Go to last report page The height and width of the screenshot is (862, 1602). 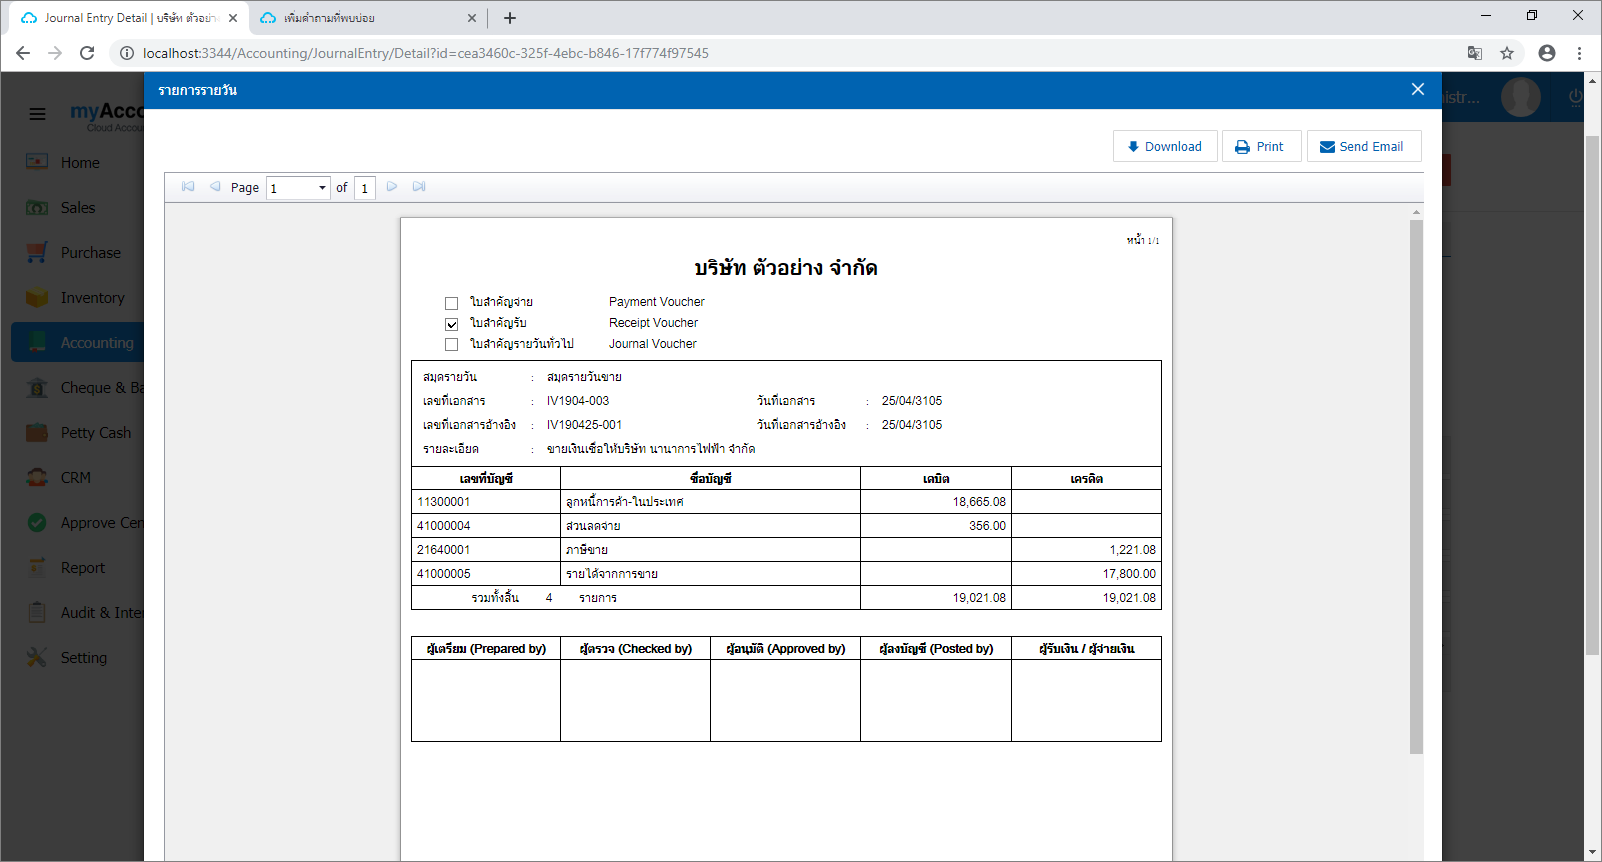(419, 187)
